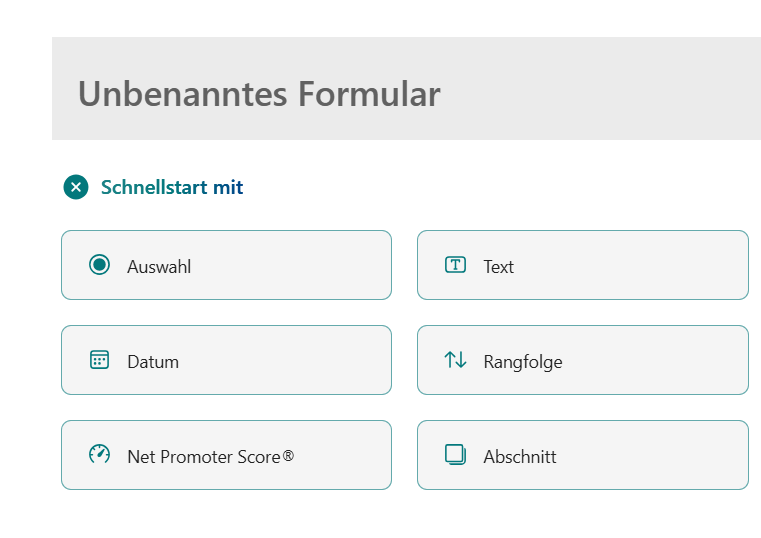Click the Auswahl radio-button icon
The width and height of the screenshot is (761, 538).
point(99,265)
